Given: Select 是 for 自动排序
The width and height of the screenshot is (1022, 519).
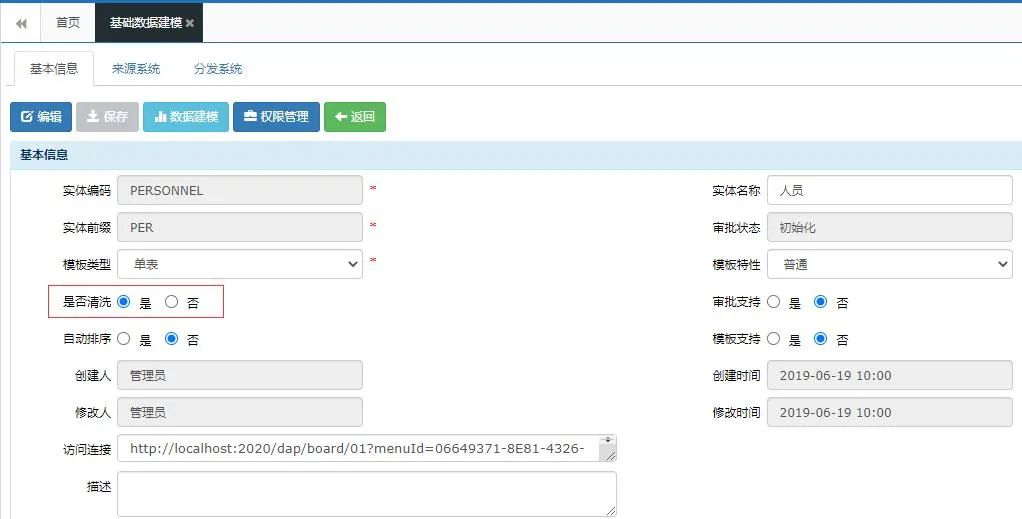Looking at the screenshot, I should (x=124, y=339).
